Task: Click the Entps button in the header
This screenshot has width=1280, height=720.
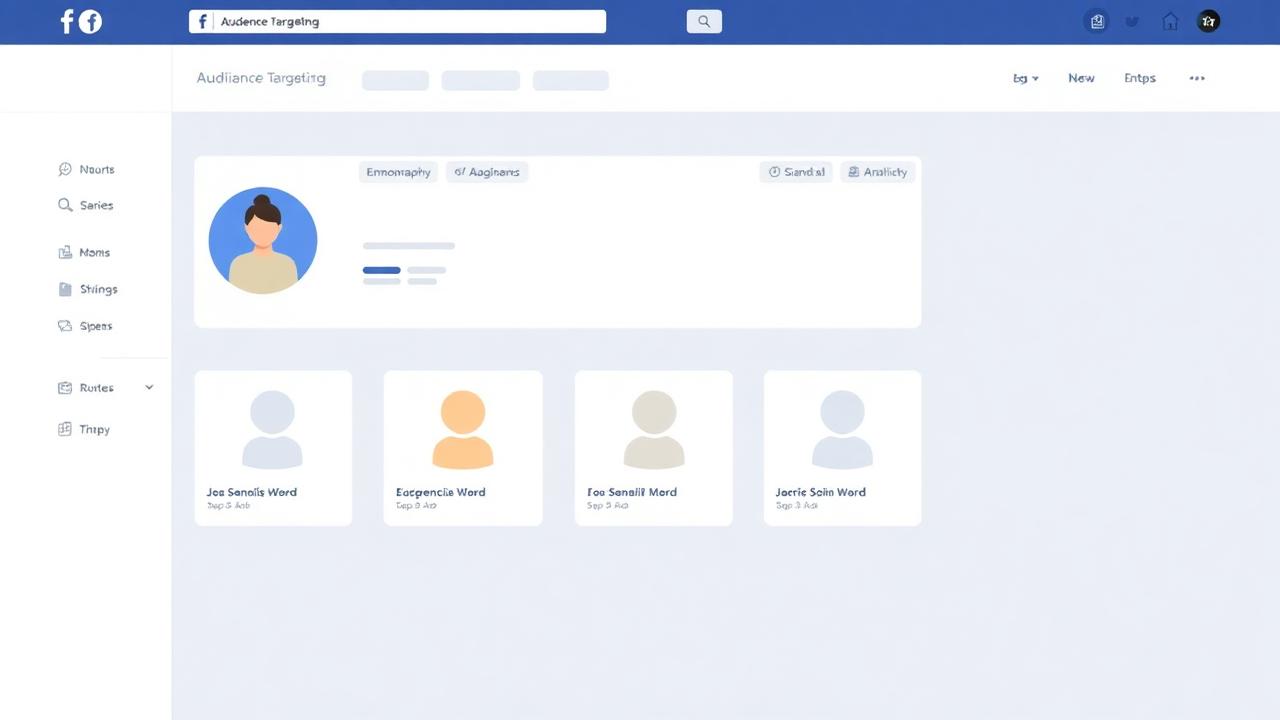Action: 1140,78
